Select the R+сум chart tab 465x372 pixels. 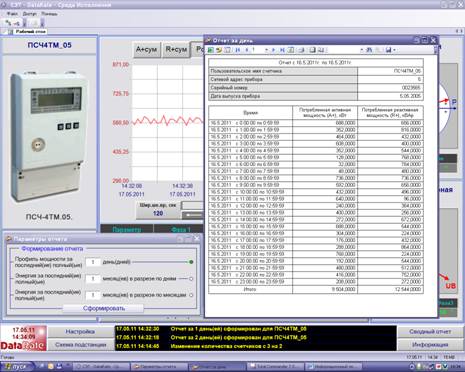pyautogui.click(x=176, y=50)
